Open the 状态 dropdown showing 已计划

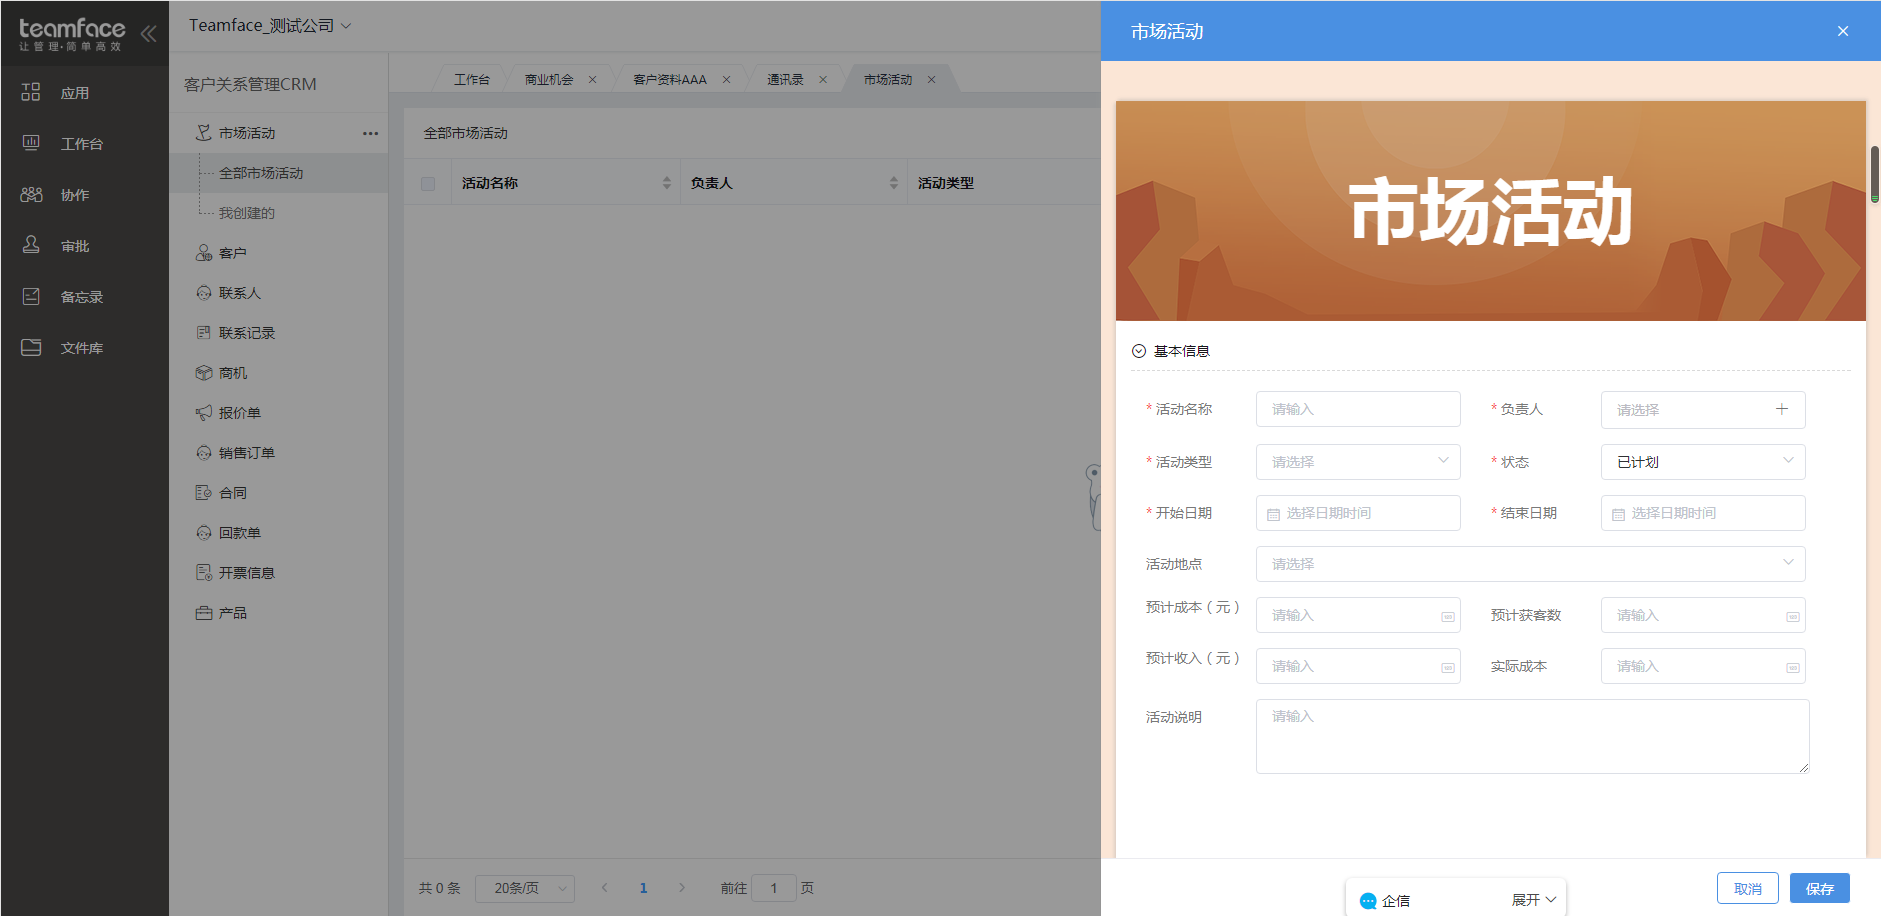click(1702, 462)
